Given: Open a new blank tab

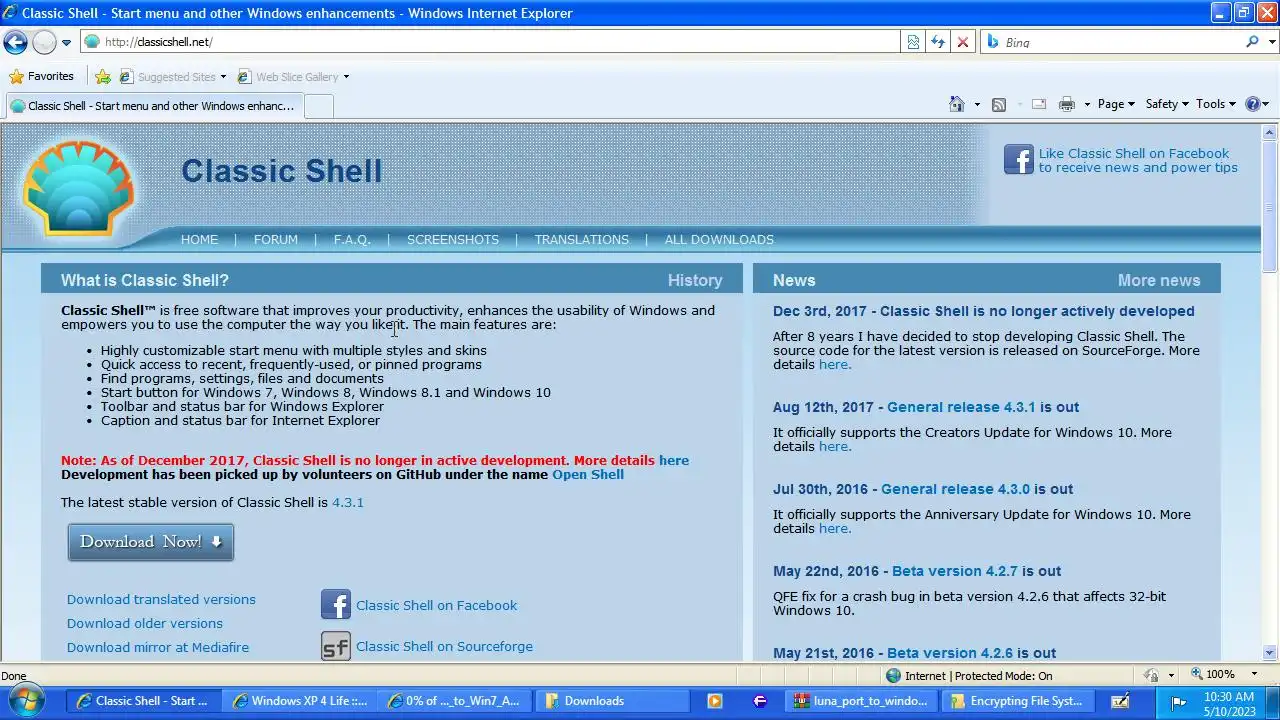Looking at the screenshot, I should (318, 106).
